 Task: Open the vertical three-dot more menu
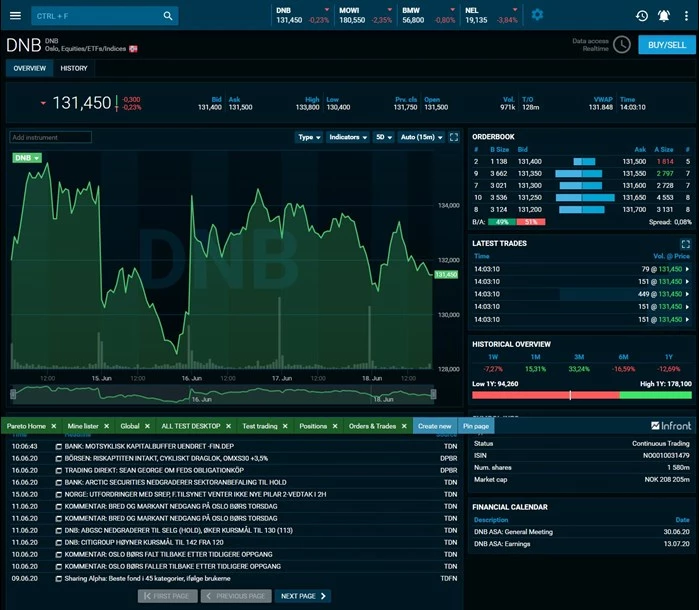[686, 16]
